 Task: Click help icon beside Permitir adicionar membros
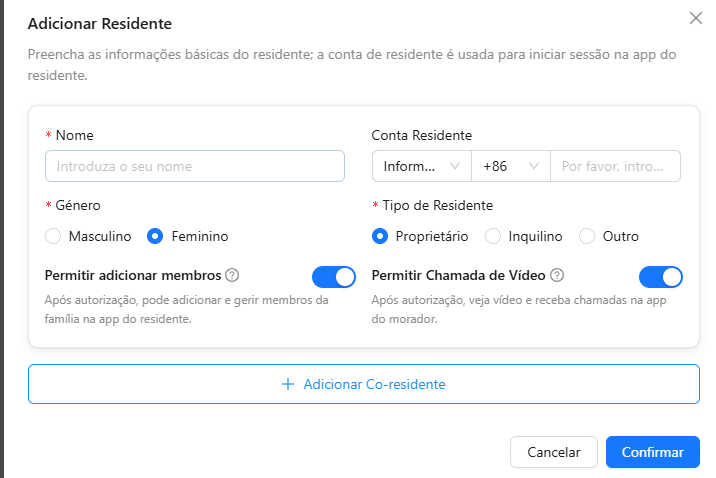[x=232, y=275]
